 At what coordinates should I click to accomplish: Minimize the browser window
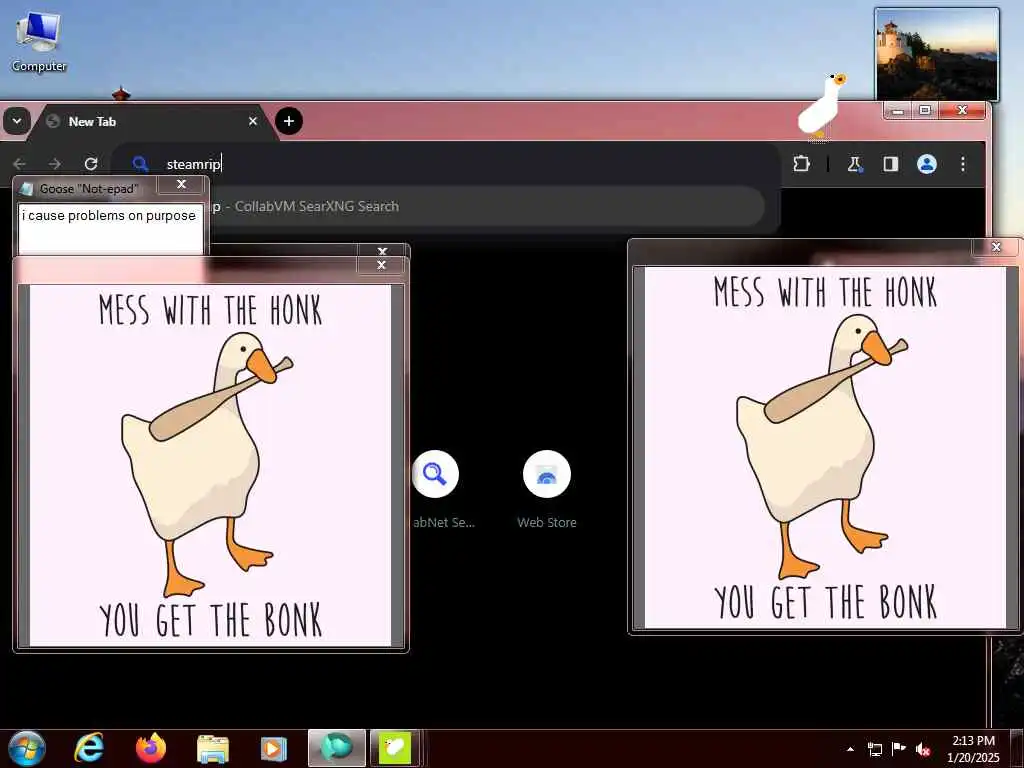click(897, 110)
